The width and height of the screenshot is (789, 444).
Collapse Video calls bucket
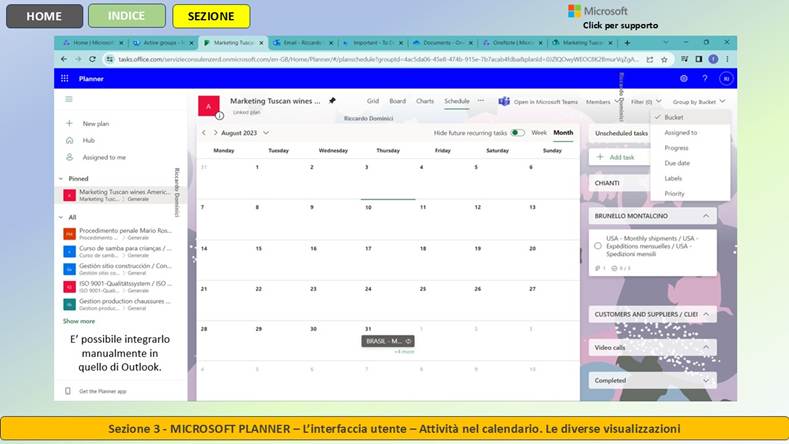pyautogui.click(x=706, y=347)
